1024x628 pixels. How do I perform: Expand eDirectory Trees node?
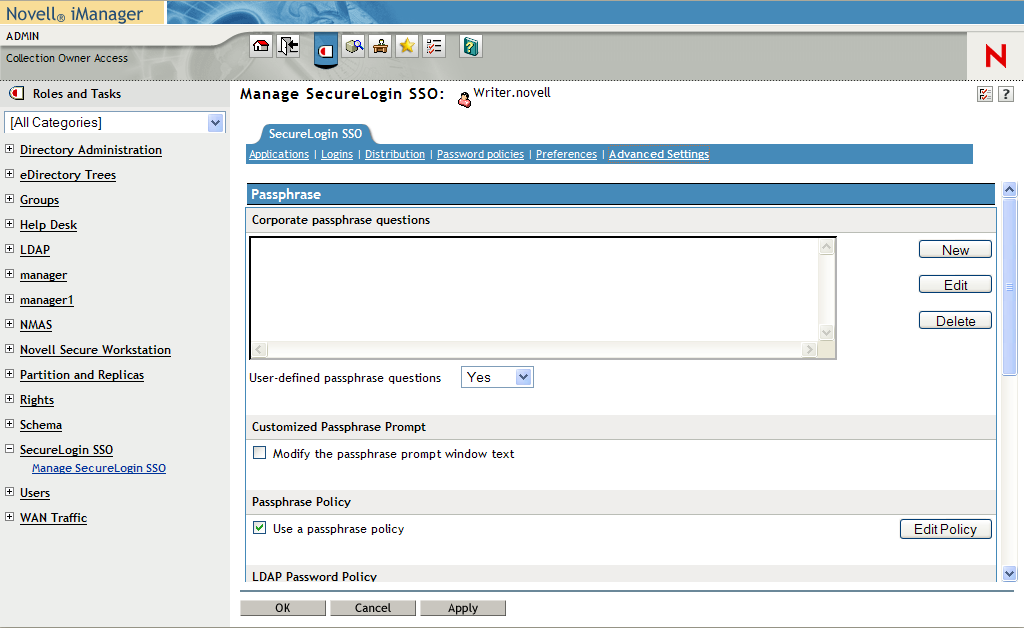9,174
